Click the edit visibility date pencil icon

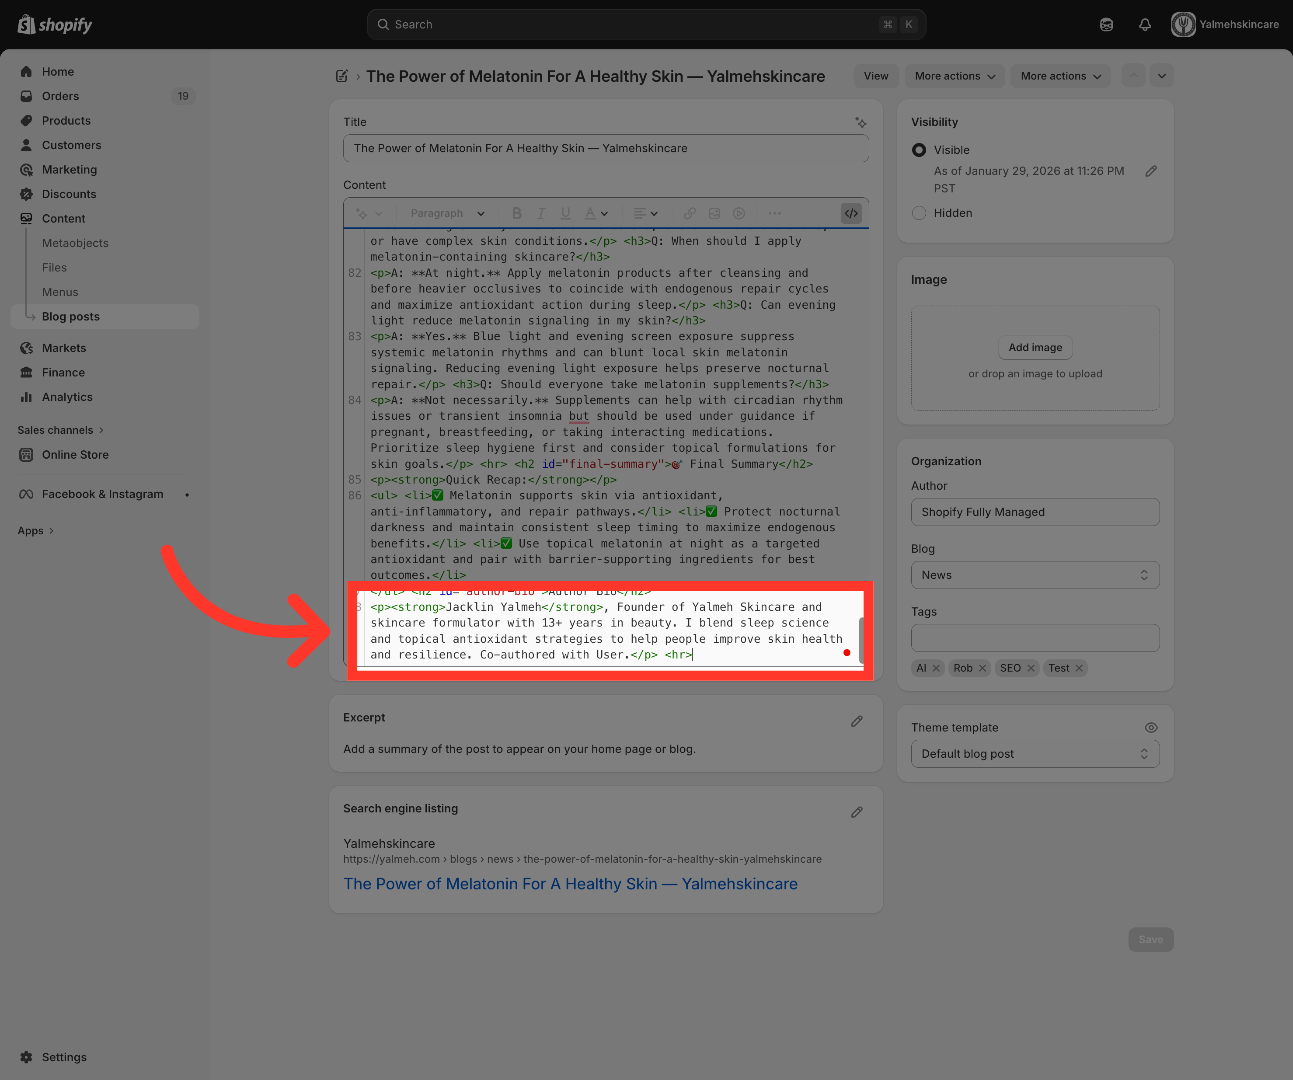1151,171
